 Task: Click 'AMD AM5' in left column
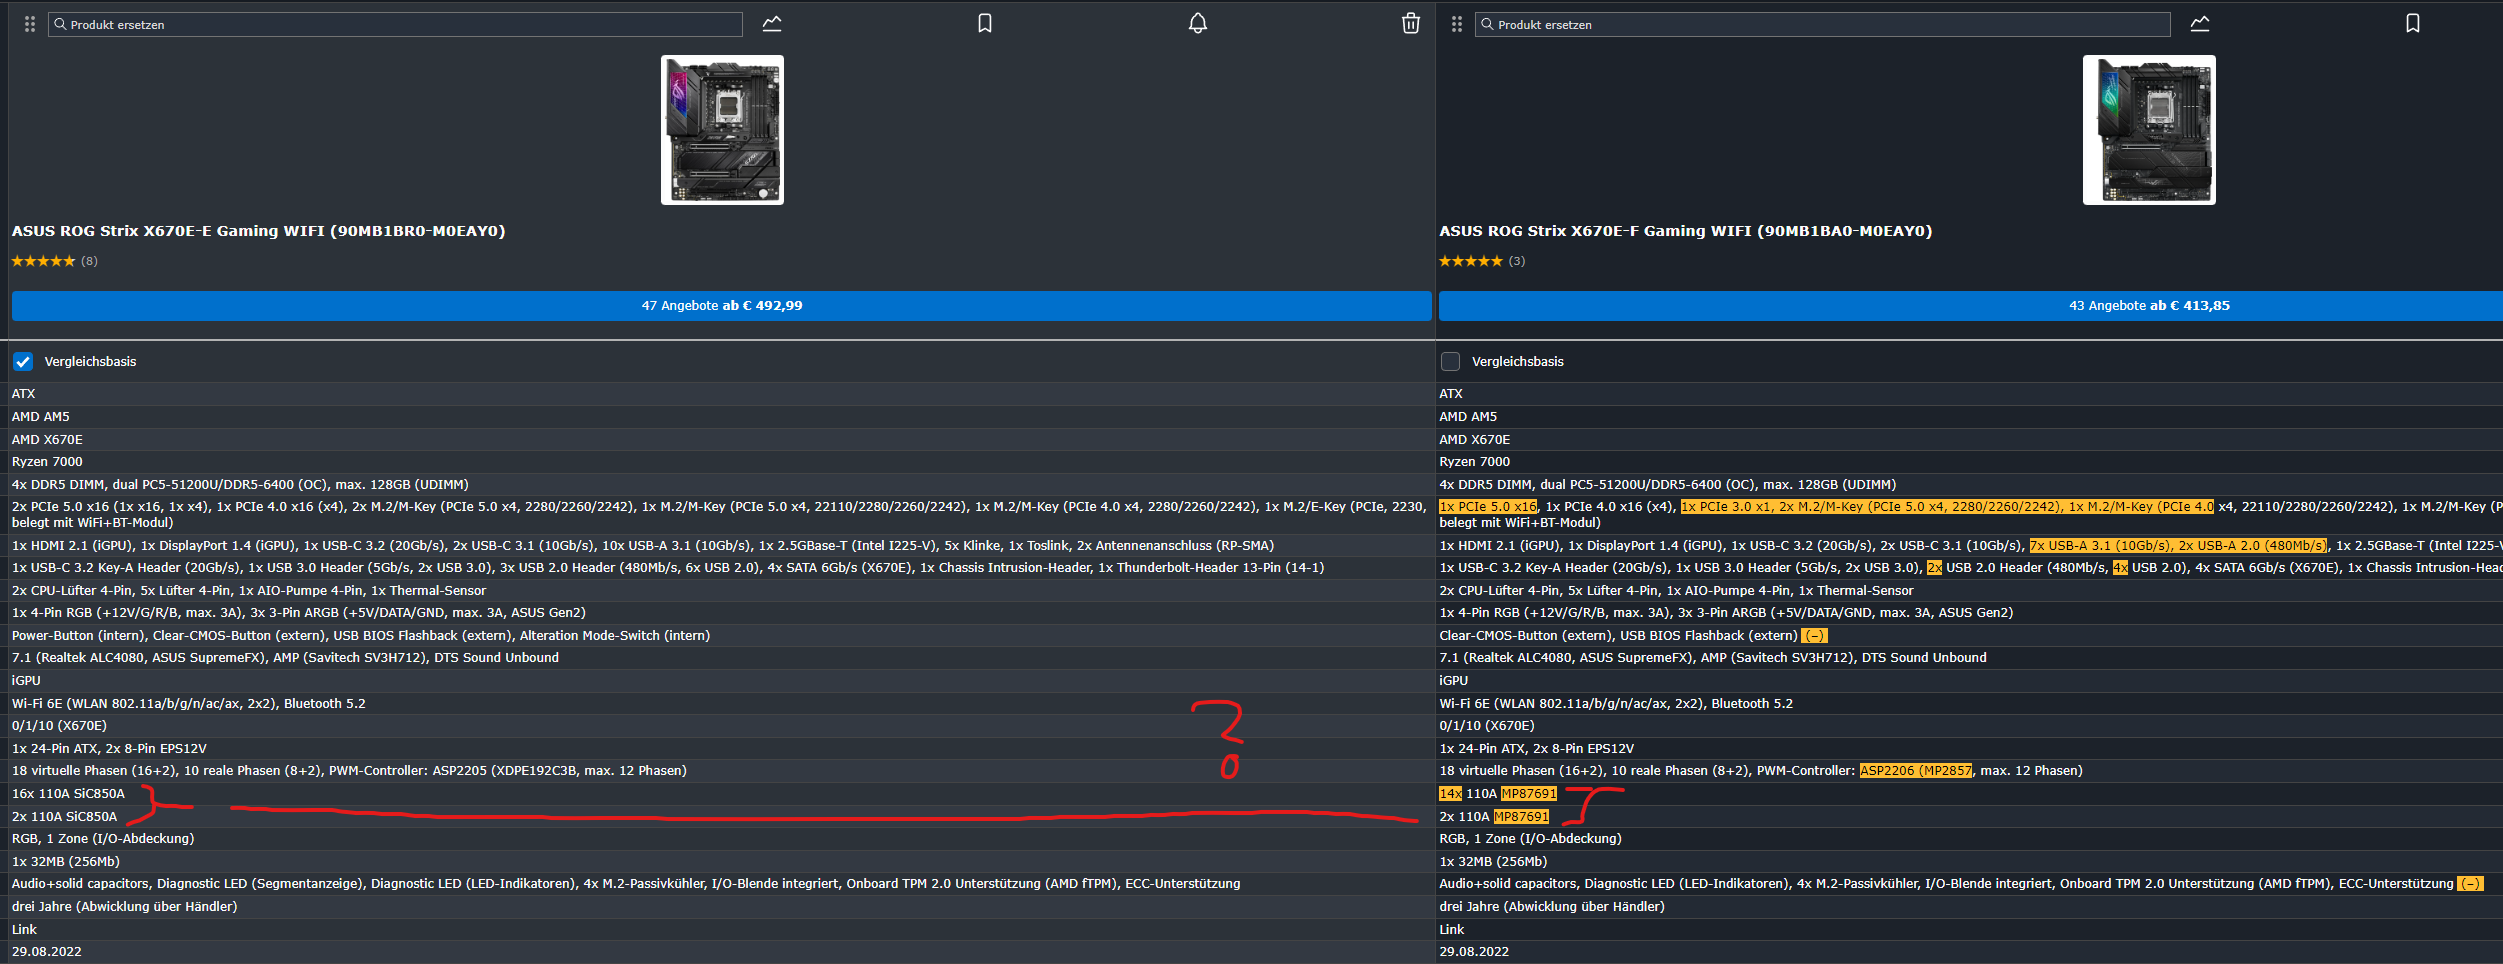[41, 416]
